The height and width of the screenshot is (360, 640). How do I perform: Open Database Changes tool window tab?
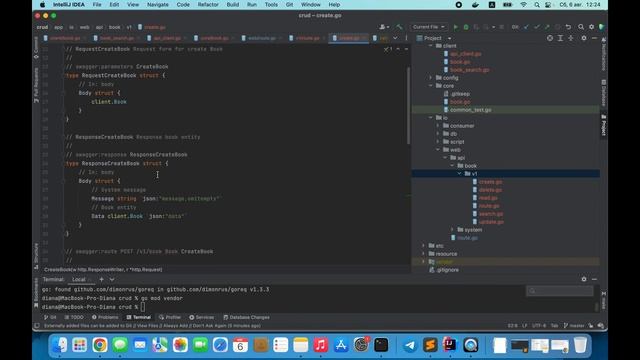[x=246, y=317]
